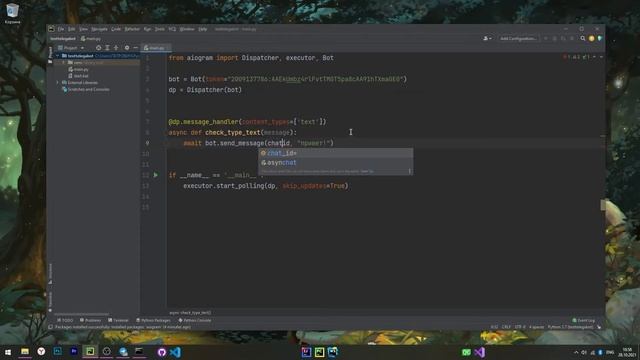
Task: Click the Search Everywhere magnifier icon
Action: [x=583, y=38]
